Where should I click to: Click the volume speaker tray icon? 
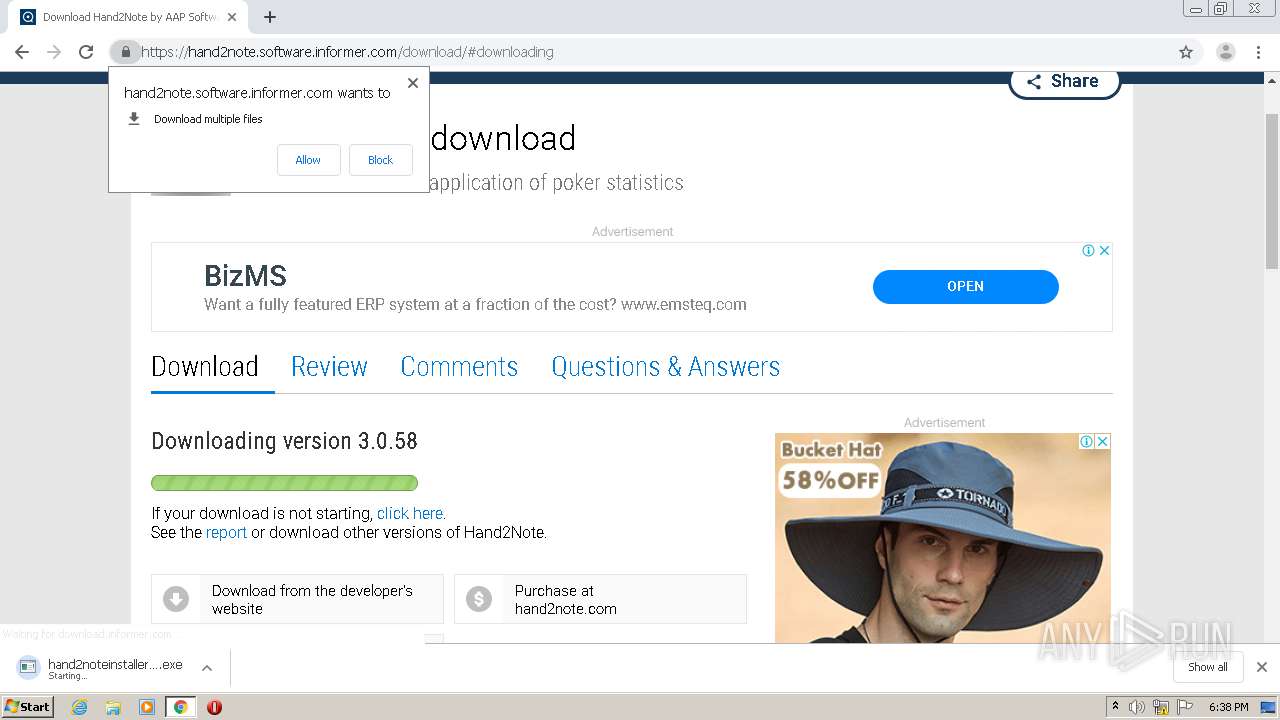point(1137,707)
